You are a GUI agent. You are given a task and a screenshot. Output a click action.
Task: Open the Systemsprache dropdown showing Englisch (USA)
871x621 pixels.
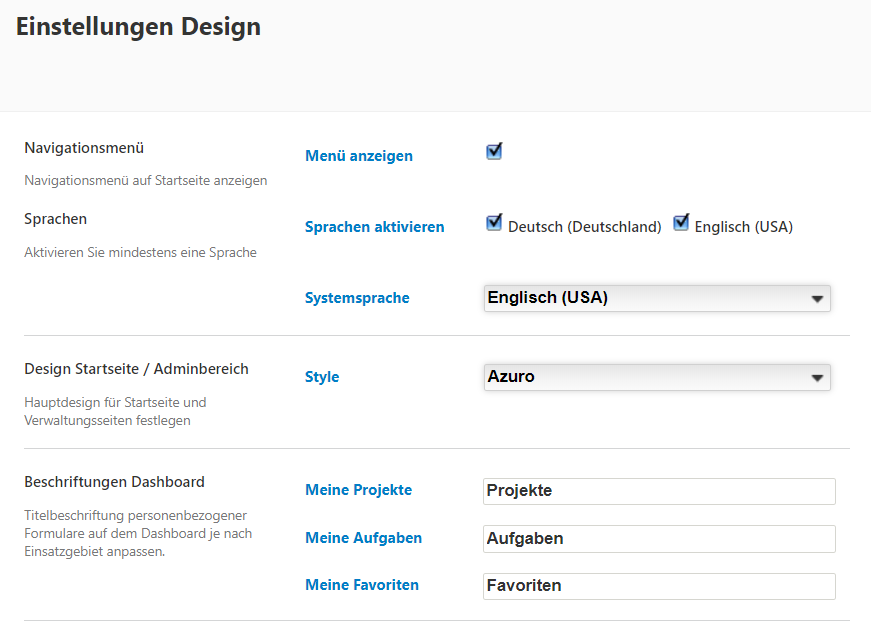pos(656,298)
